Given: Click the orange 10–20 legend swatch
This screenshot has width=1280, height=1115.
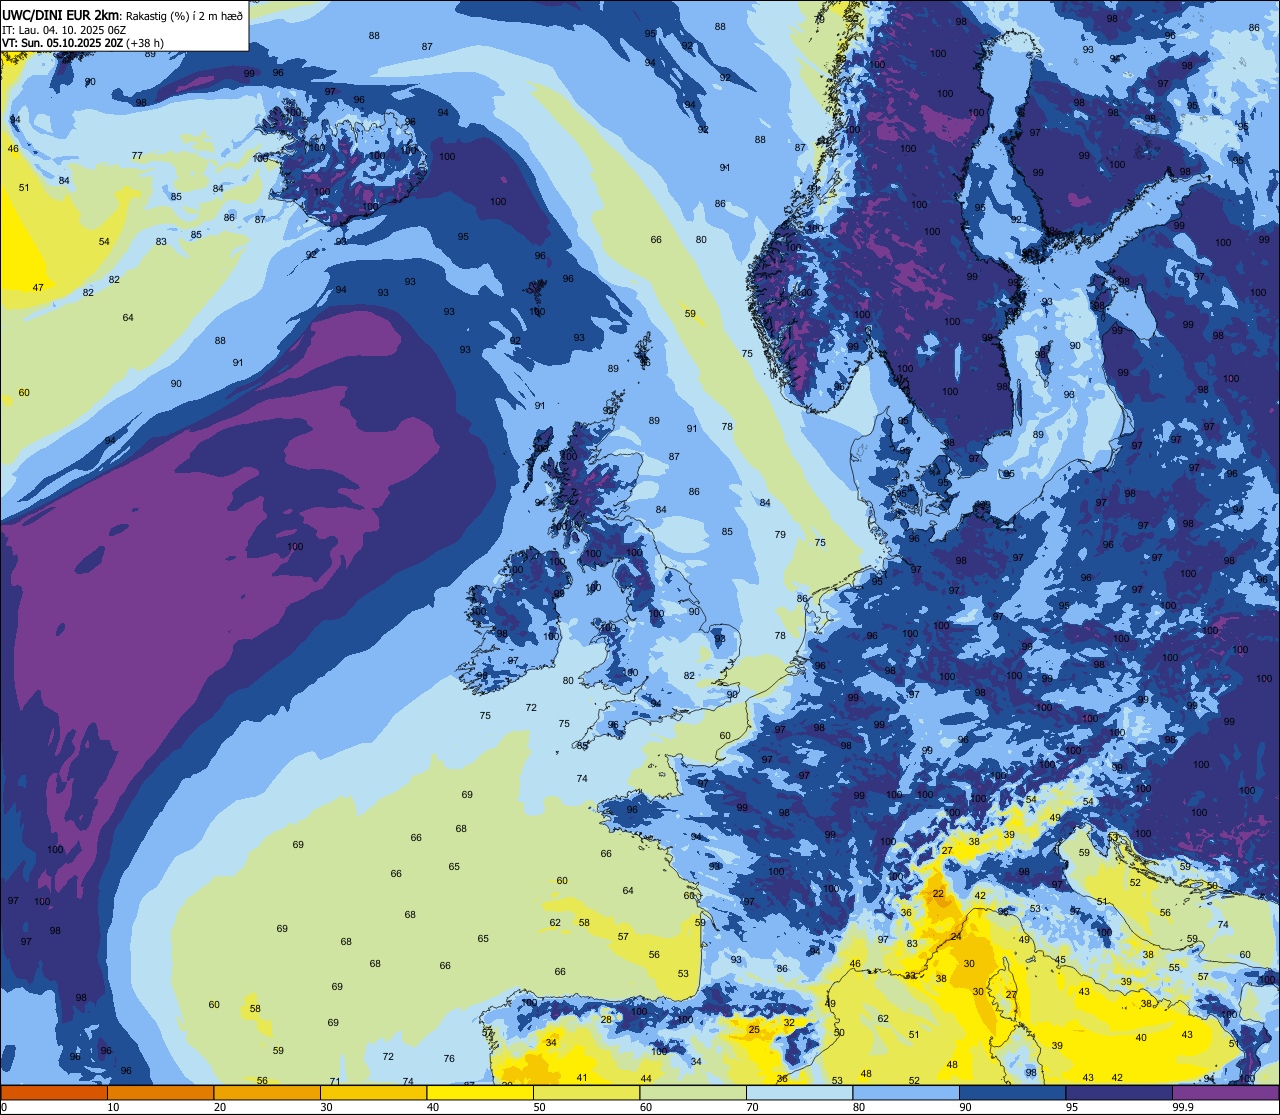Looking at the screenshot, I should 161,1092.
